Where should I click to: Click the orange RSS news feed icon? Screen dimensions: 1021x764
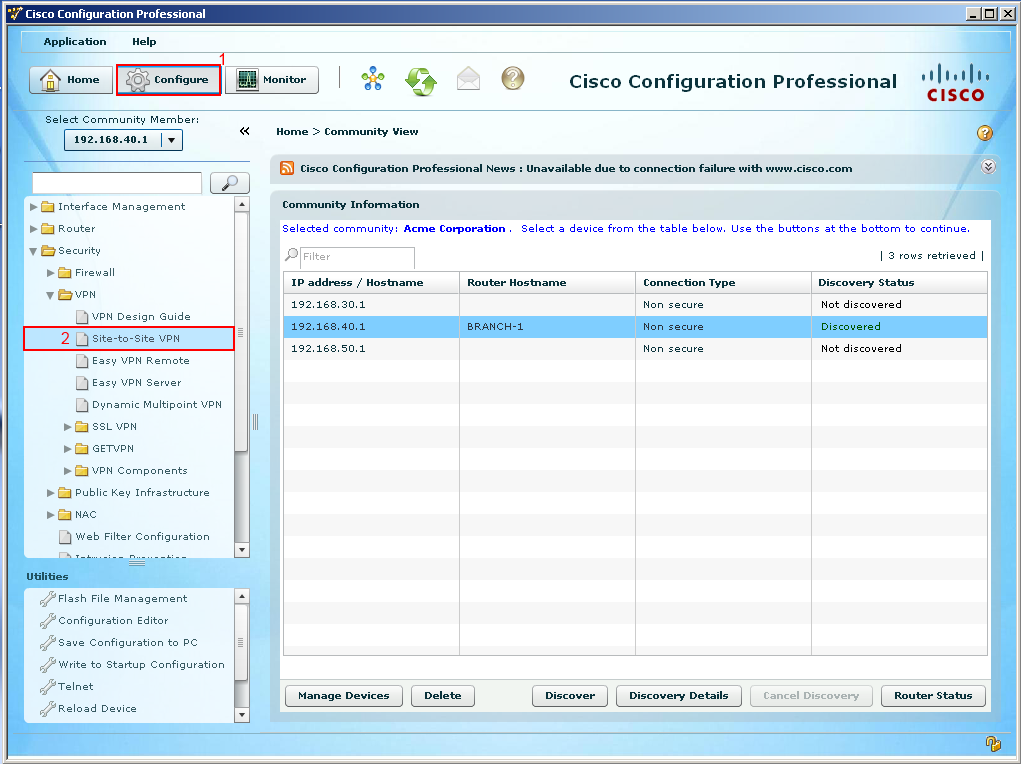coord(287,168)
